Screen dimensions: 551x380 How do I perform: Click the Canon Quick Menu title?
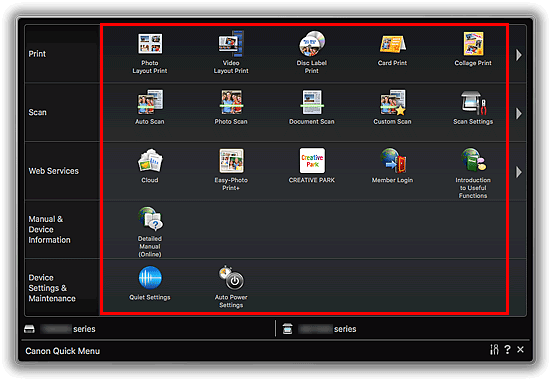click(63, 351)
